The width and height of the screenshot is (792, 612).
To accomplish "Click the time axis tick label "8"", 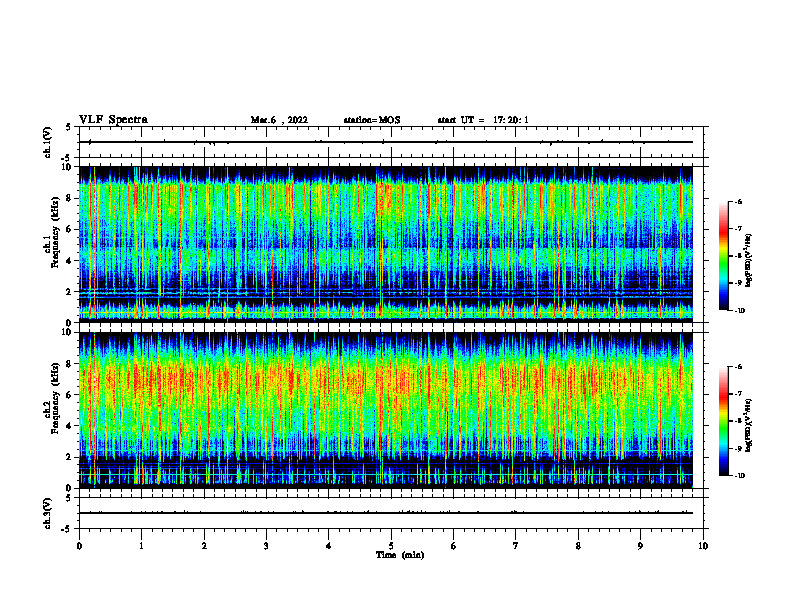I will pyautogui.click(x=578, y=546).
